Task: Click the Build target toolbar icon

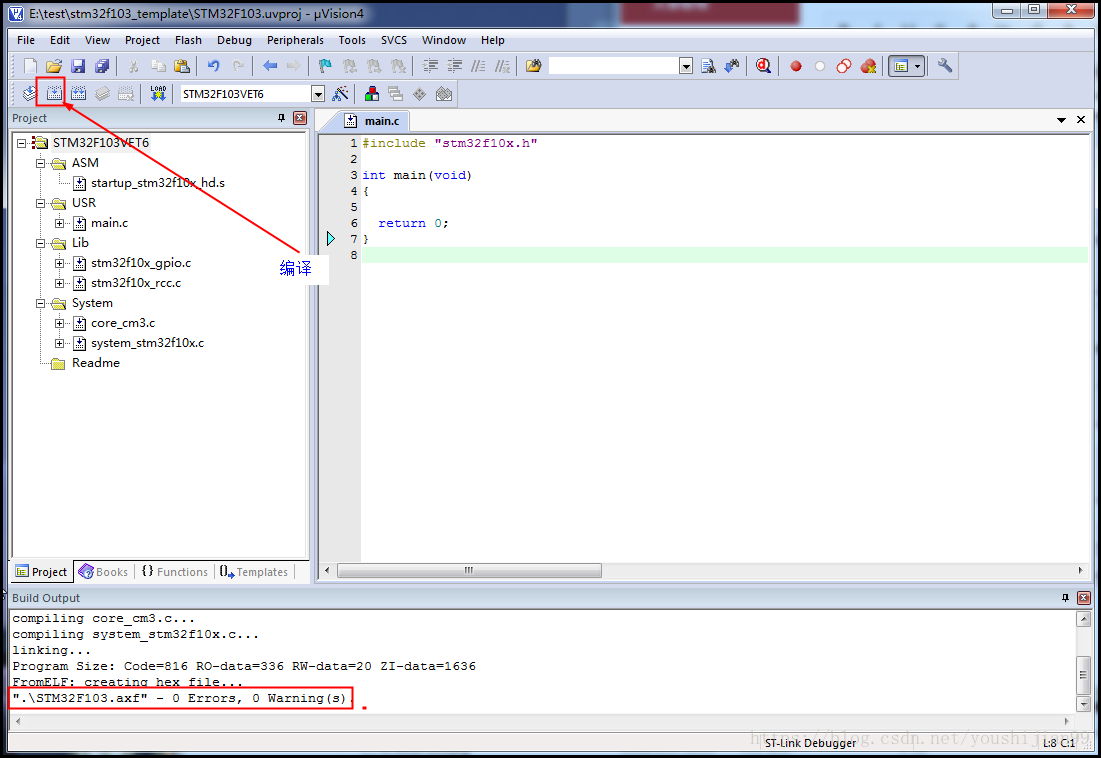Action: [x=54, y=94]
